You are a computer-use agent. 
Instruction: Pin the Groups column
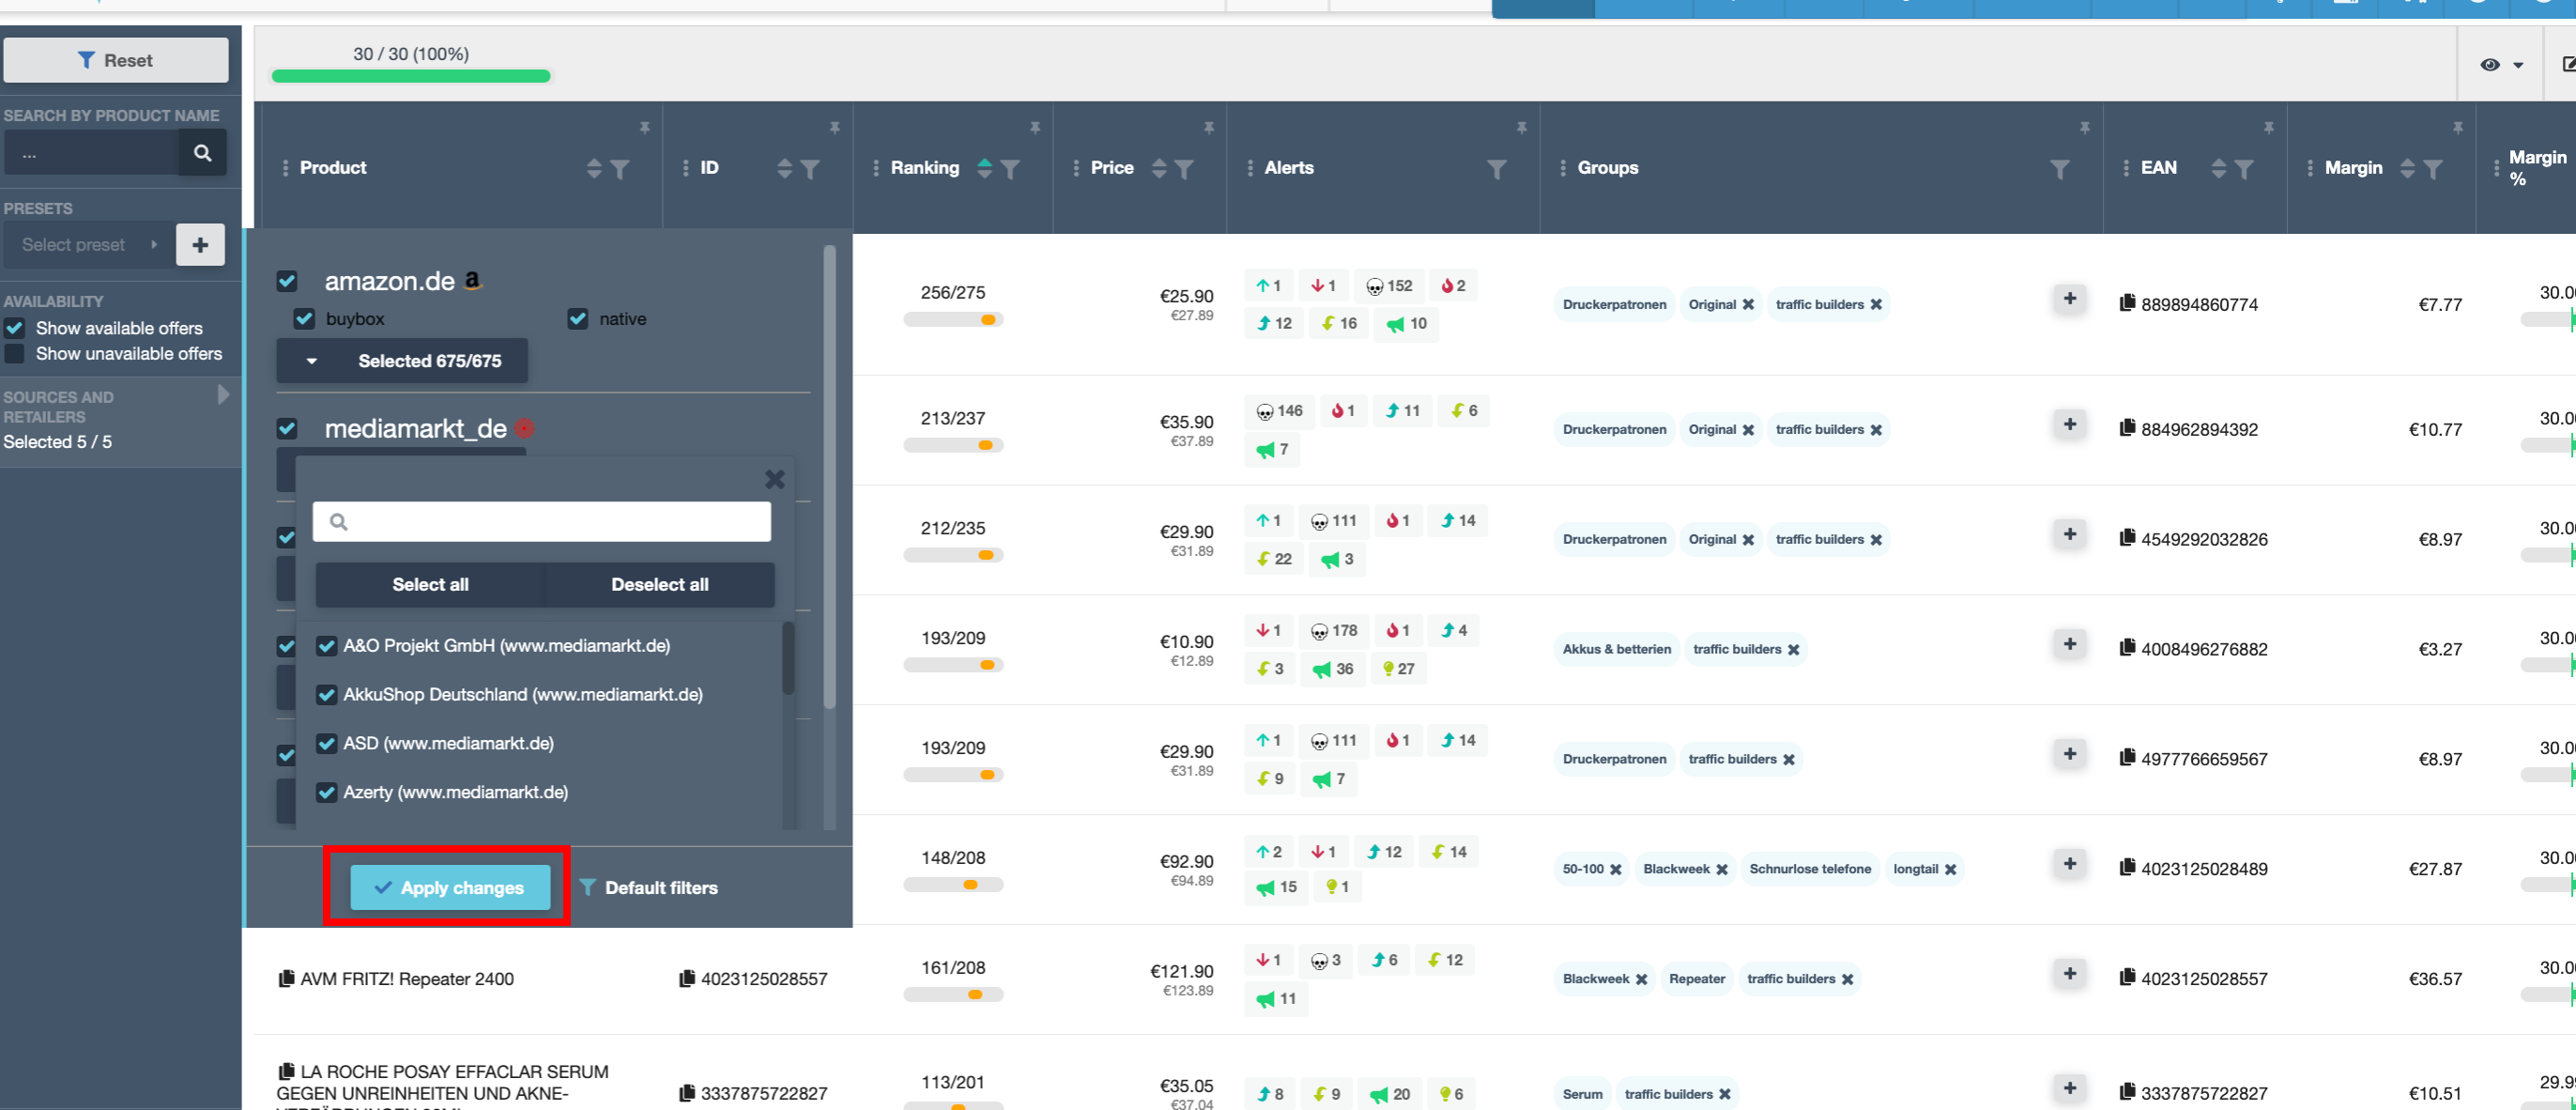tap(2084, 127)
